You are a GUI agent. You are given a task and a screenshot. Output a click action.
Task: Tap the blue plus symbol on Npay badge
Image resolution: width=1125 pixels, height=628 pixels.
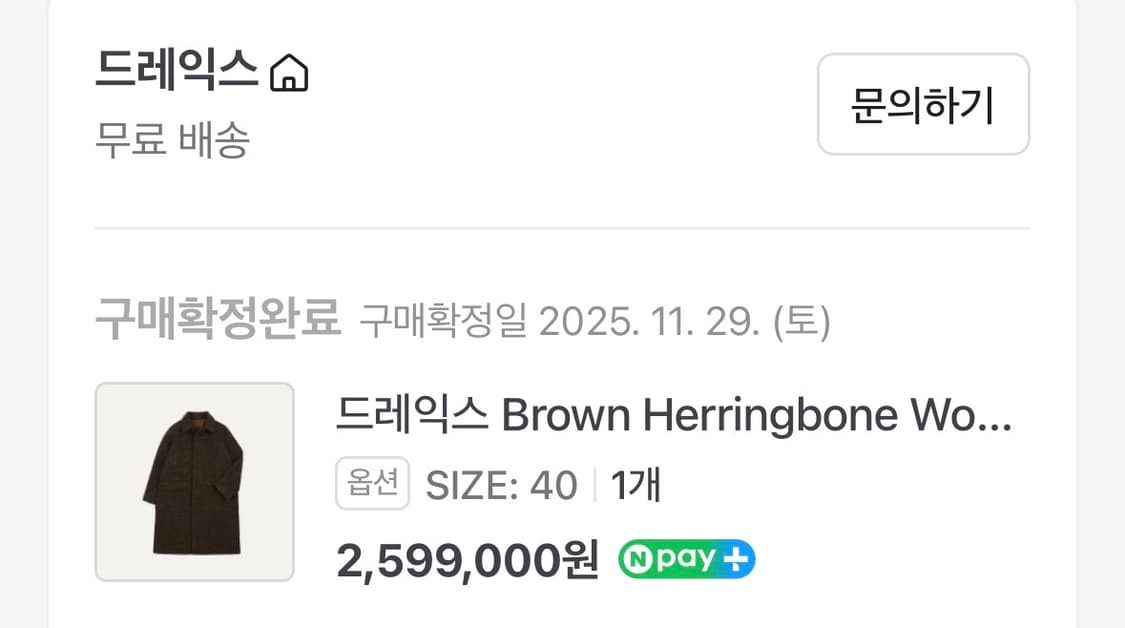tap(736, 559)
